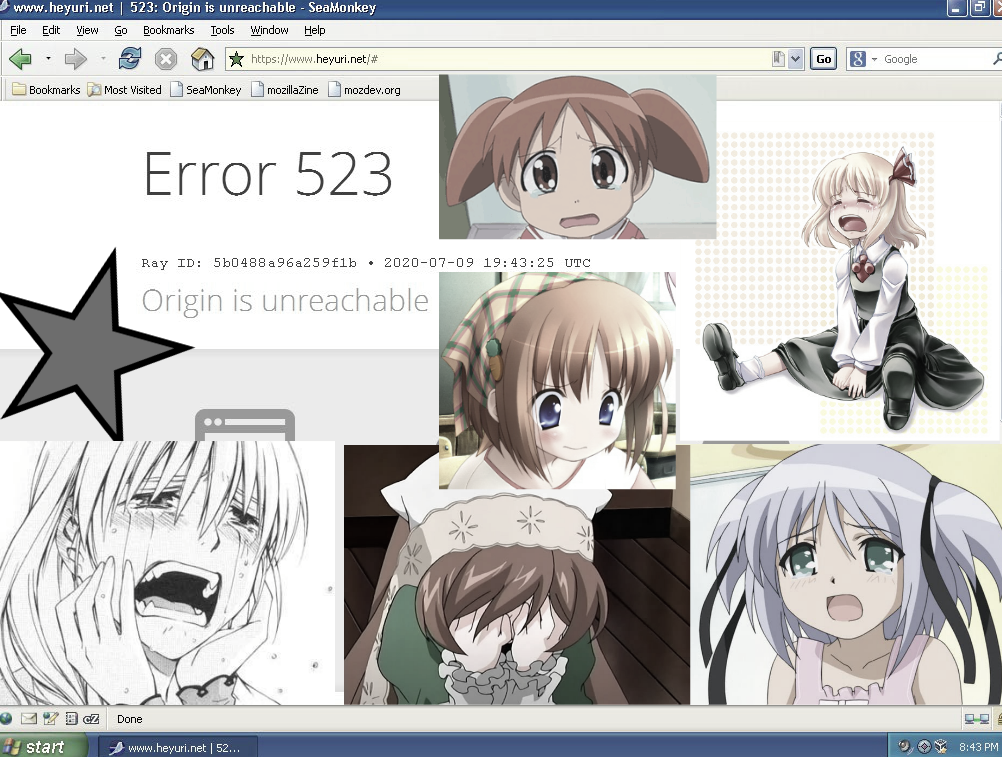
Task: Open the Back button history dropdown arrow
Action: tap(45, 59)
